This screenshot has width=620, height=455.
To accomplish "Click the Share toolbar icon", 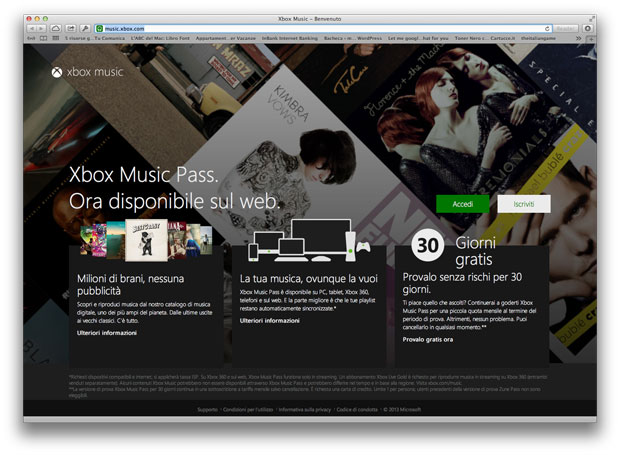I will [x=71, y=28].
